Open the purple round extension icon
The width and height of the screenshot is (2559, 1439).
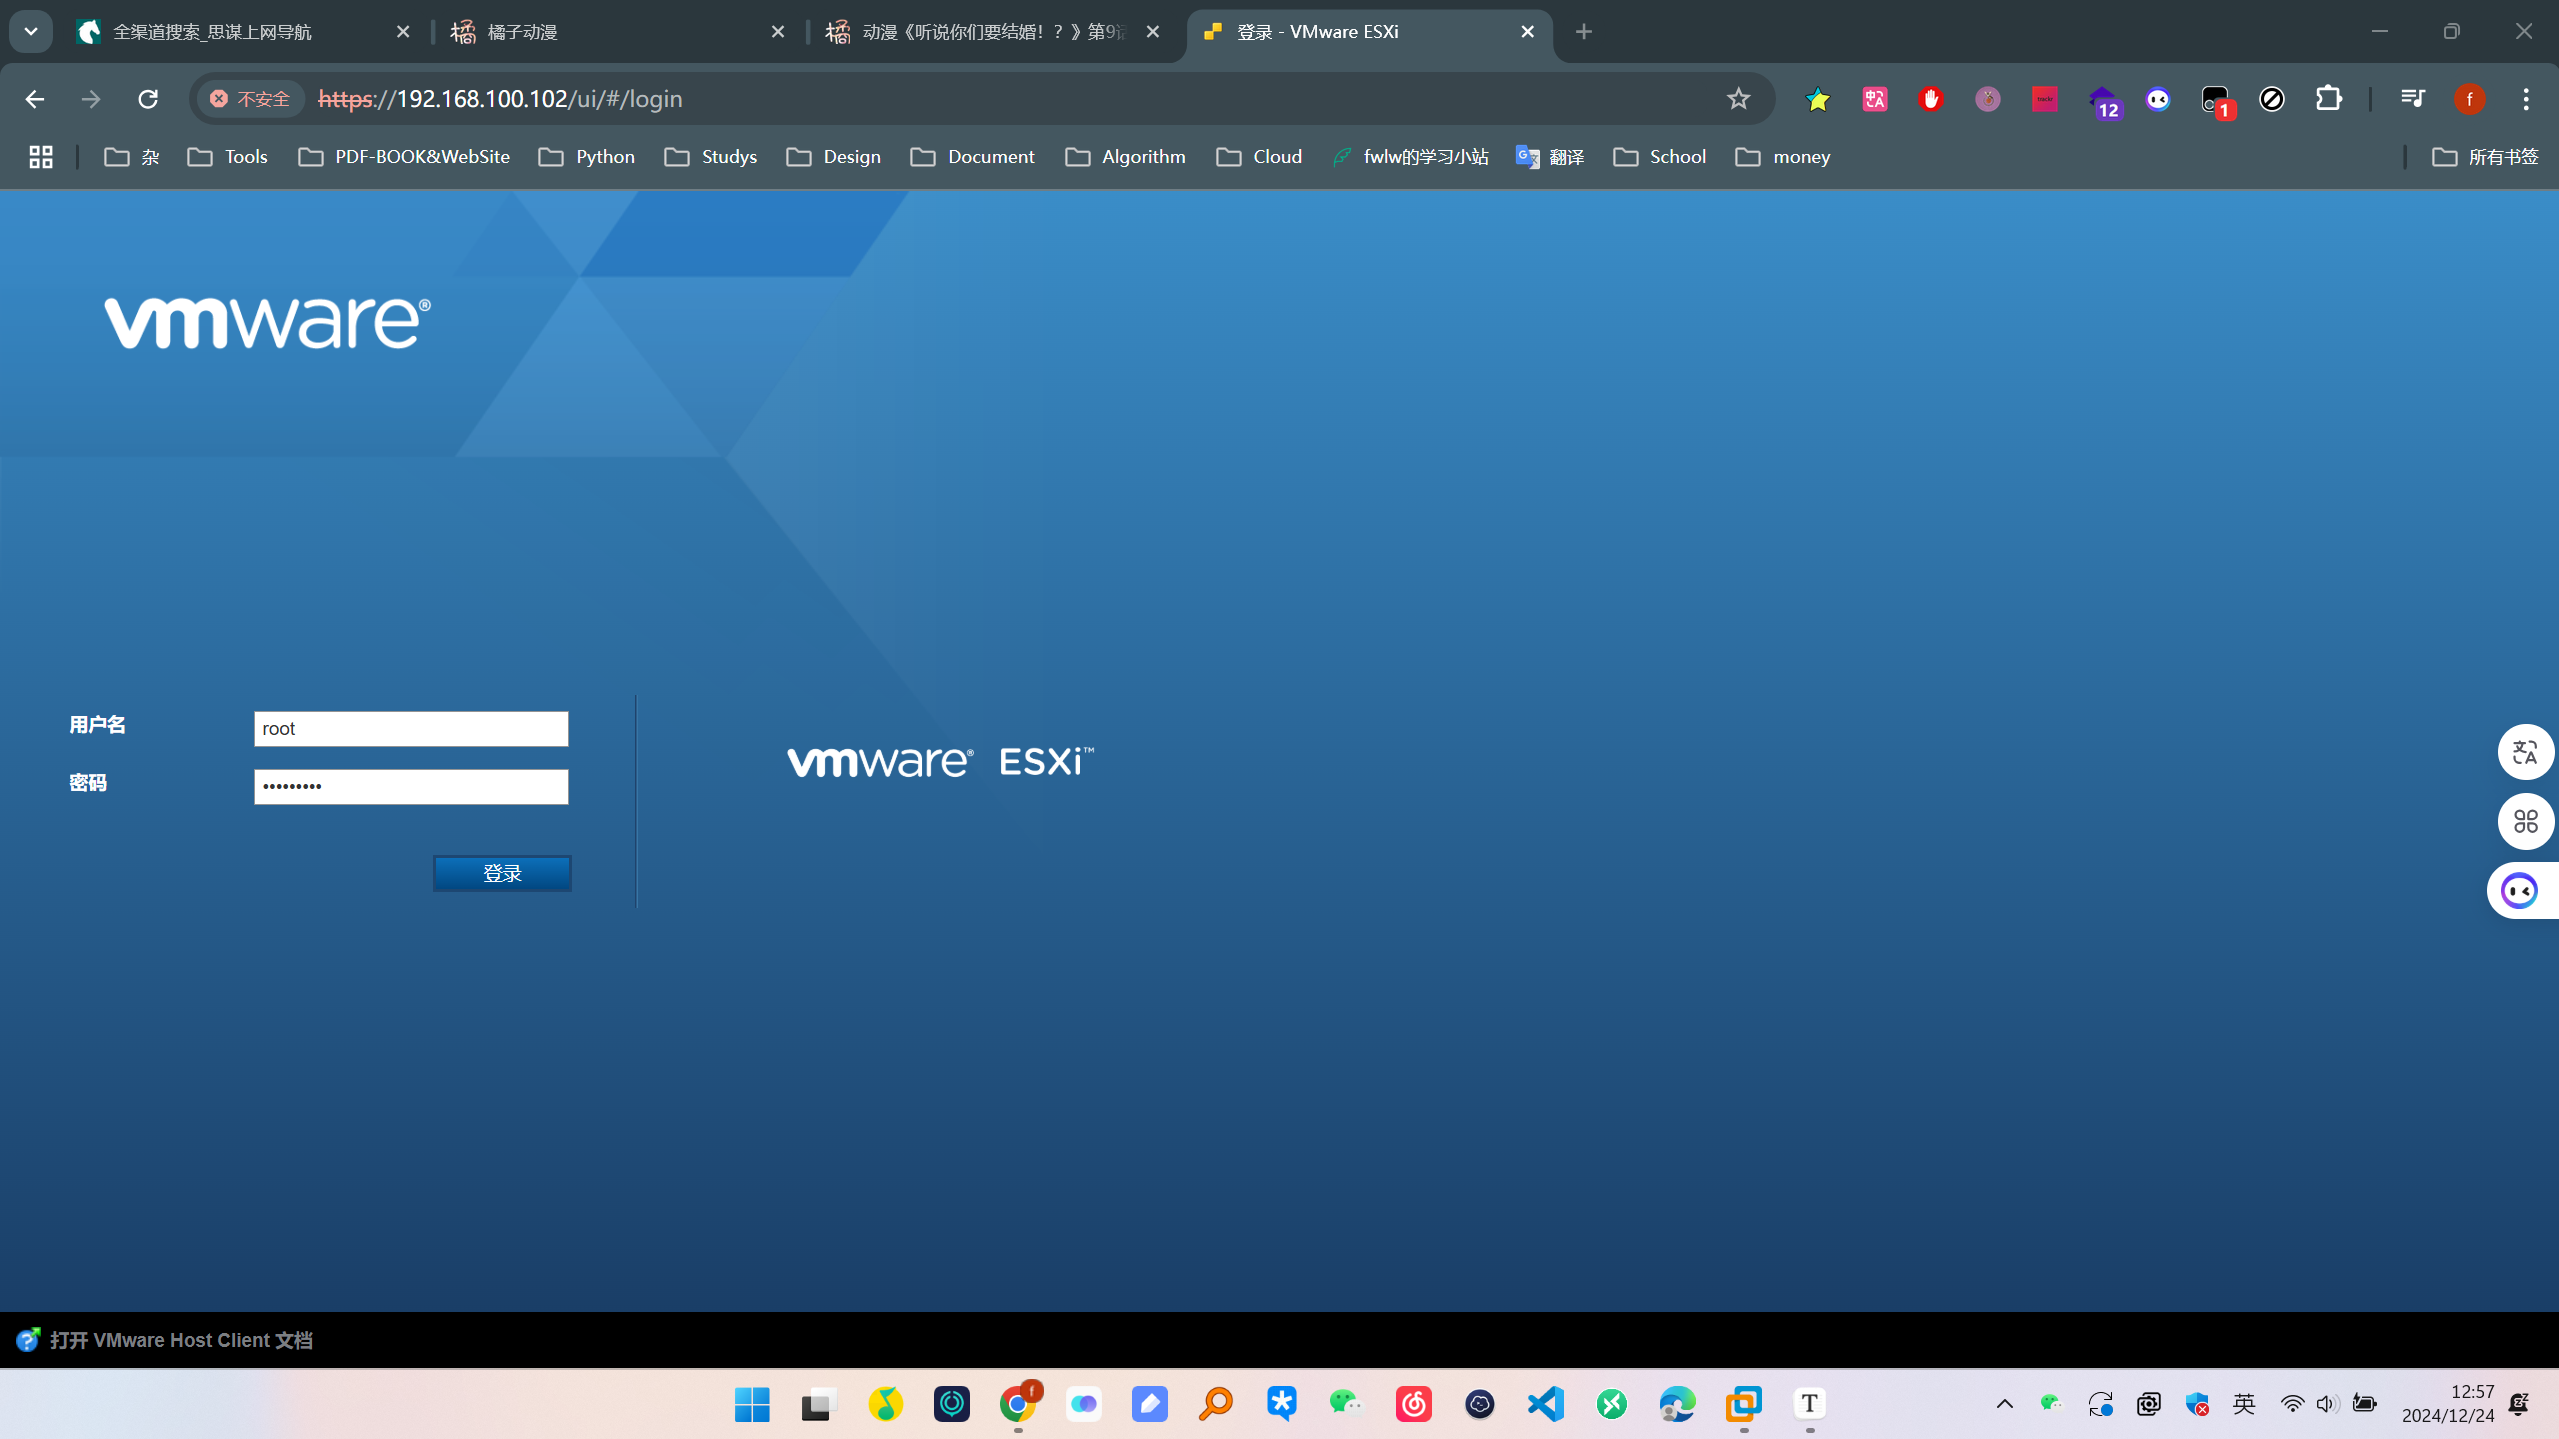click(1988, 99)
